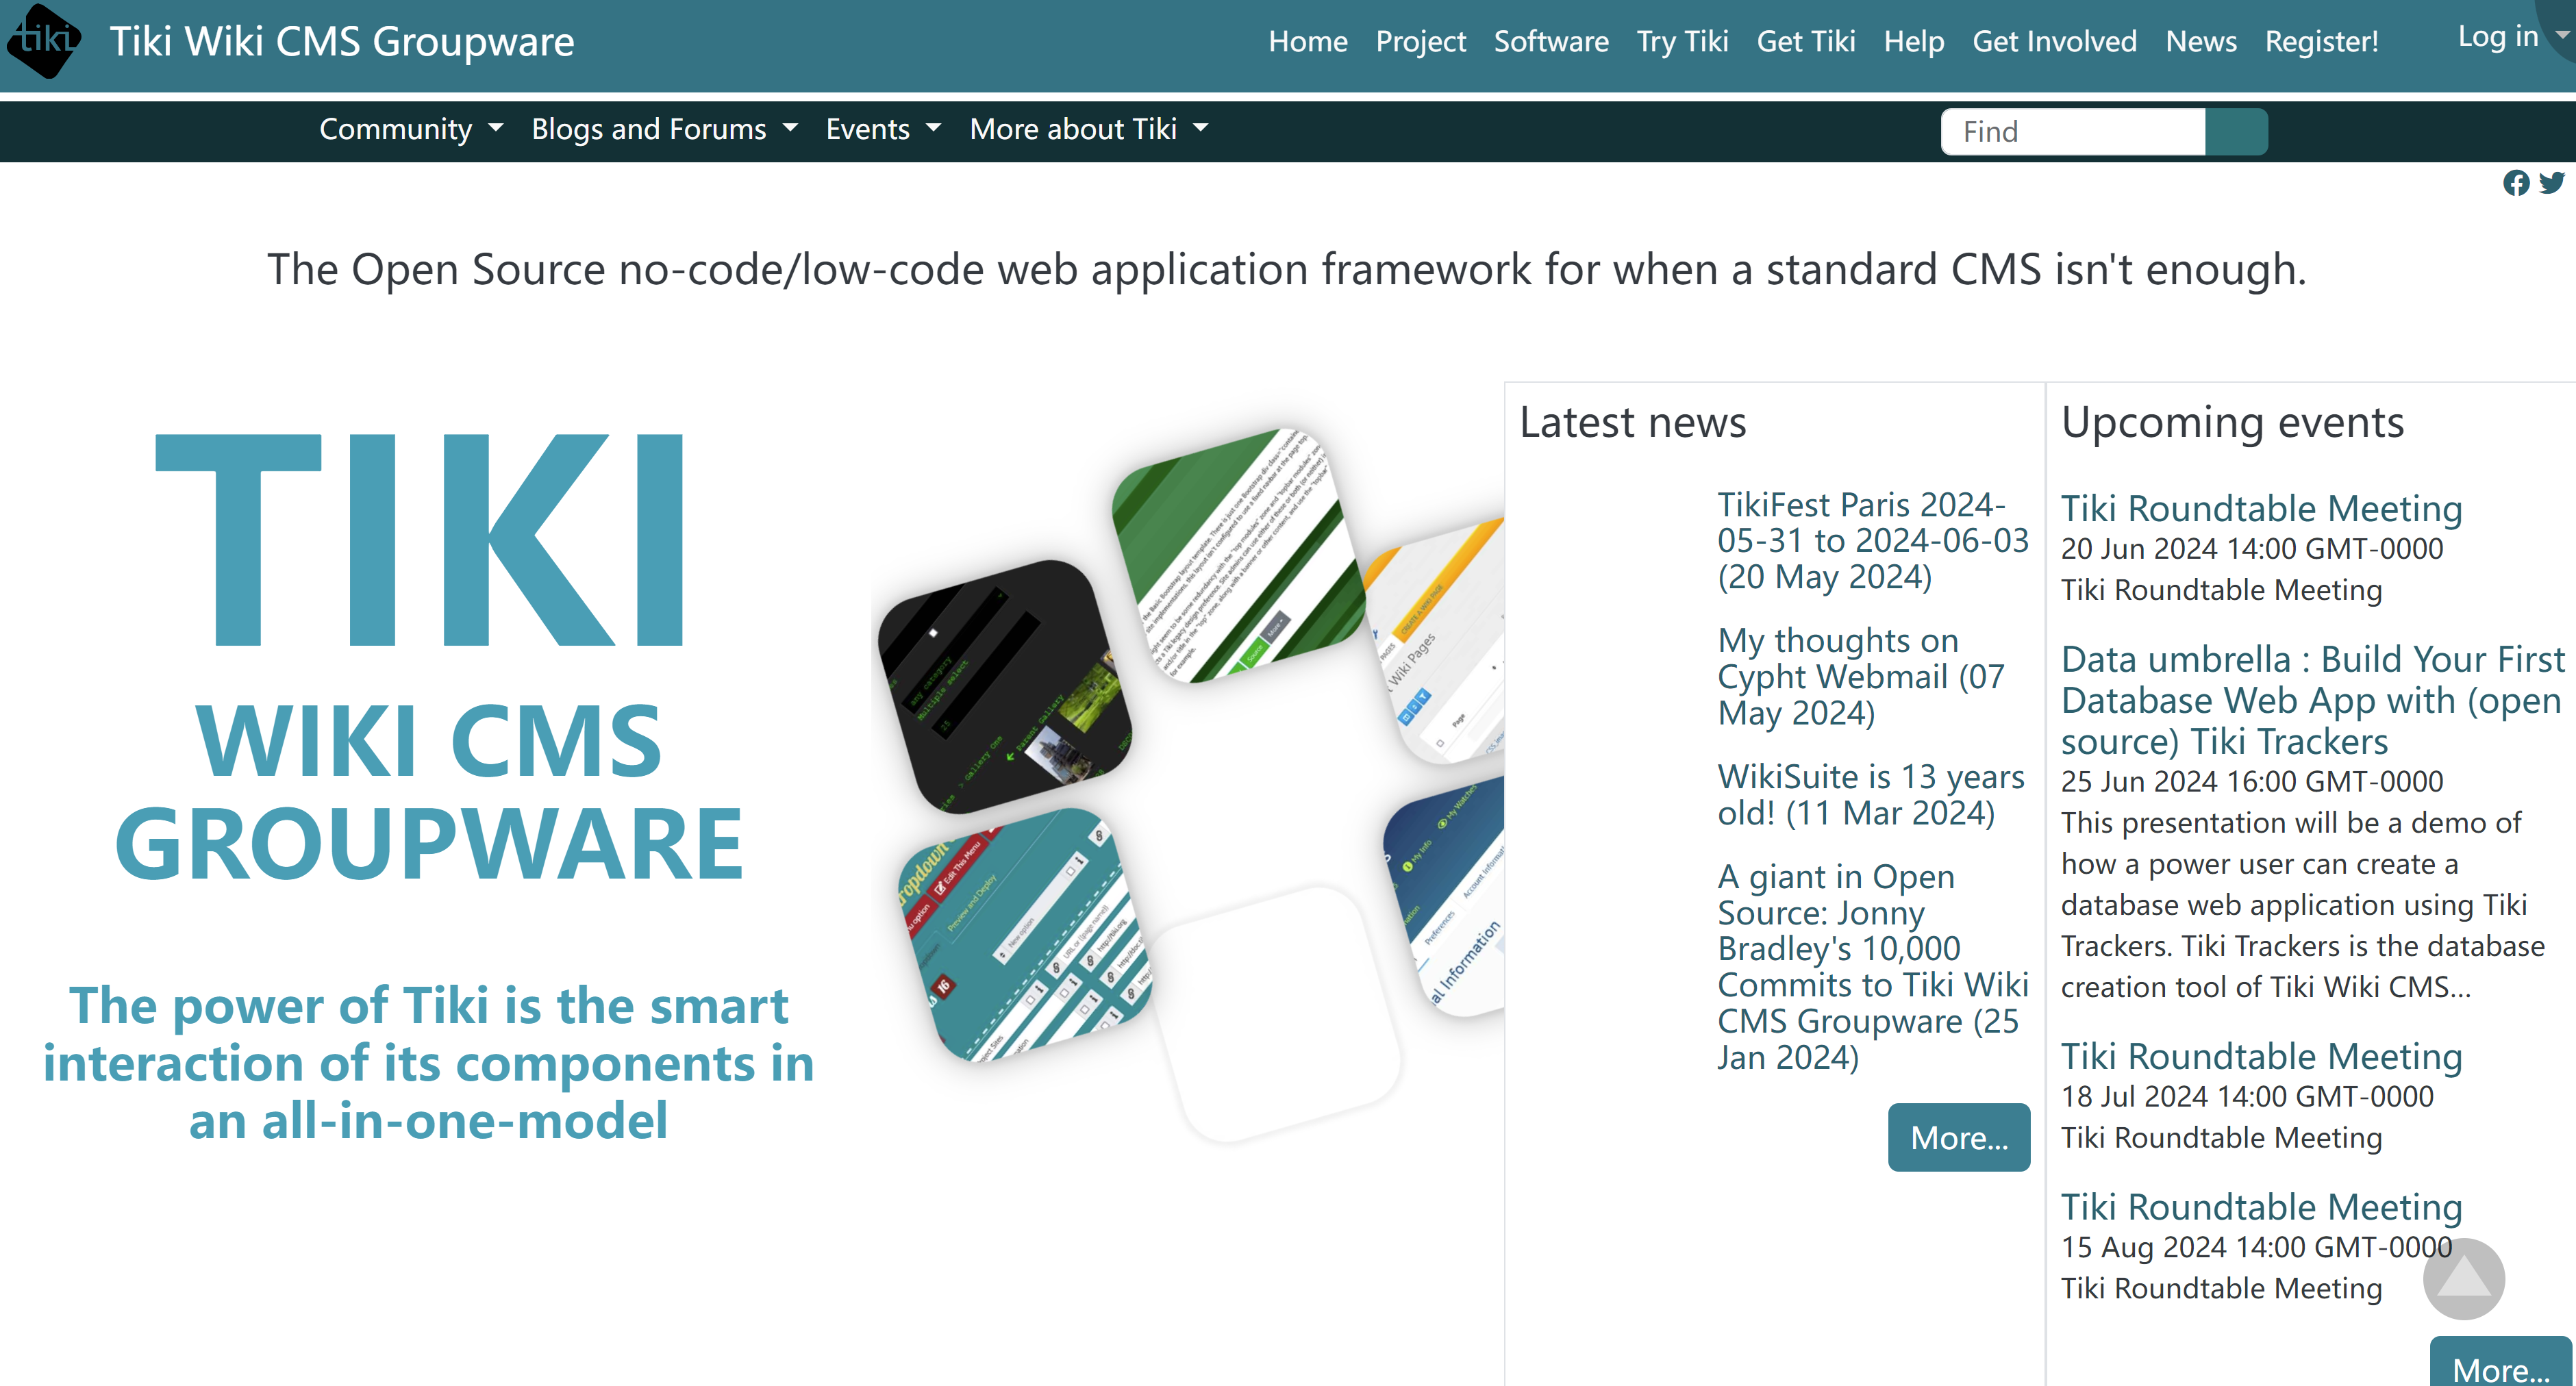Open WikiSuite is 13 years old article
2576x1386 pixels.
pos(1870,795)
